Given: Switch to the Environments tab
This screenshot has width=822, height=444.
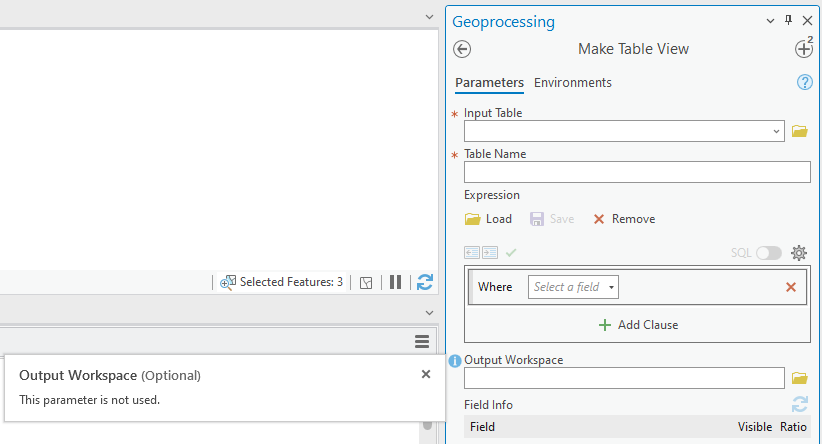Looking at the screenshot, I should pyautogui.click(x=573, y=83).
